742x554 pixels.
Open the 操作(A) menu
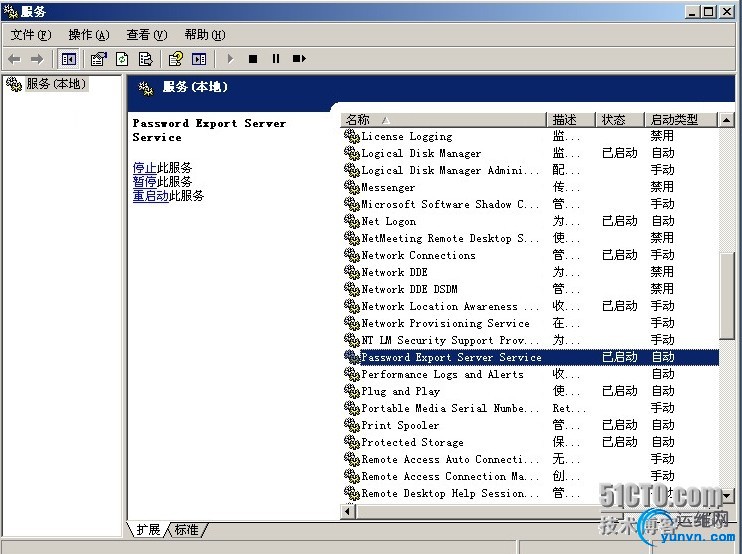tap(89, 35)
